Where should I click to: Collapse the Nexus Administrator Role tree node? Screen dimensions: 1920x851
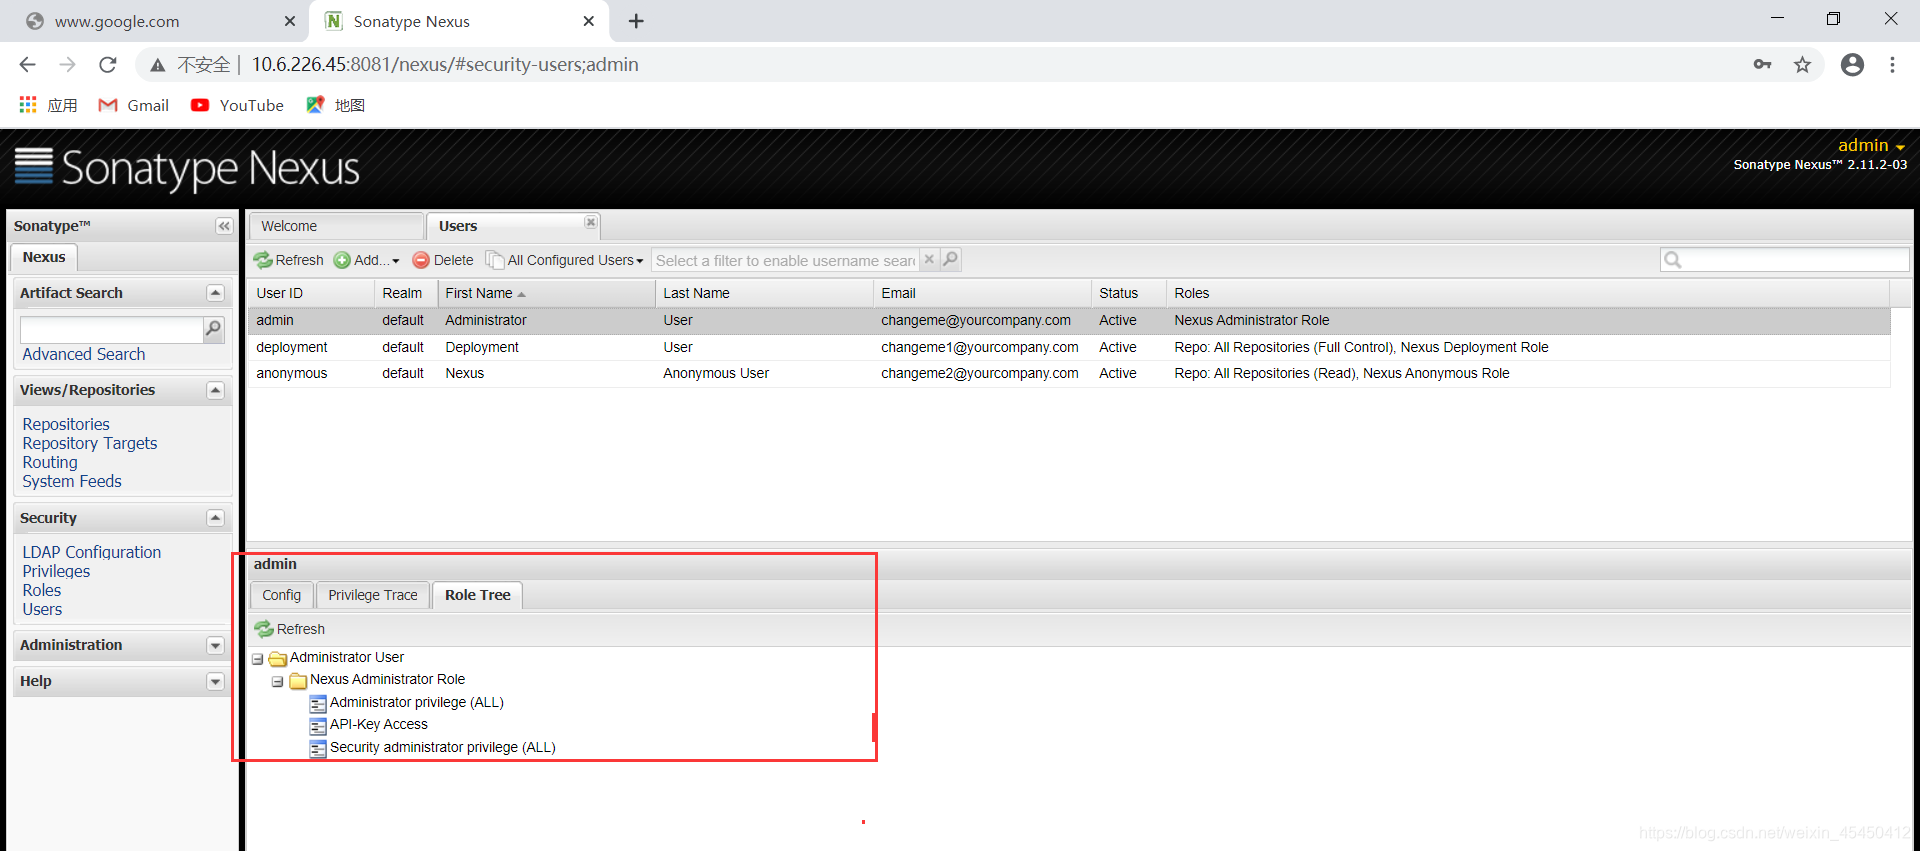click(x=278, y=681)
